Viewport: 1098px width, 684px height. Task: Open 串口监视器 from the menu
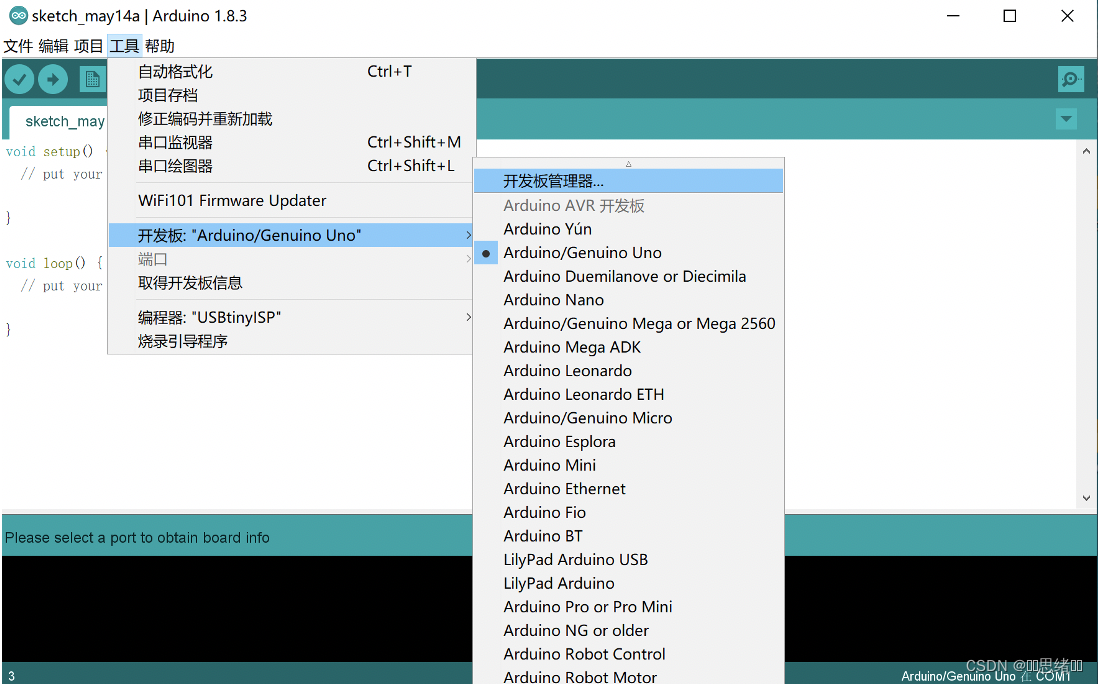coord(291,142)
